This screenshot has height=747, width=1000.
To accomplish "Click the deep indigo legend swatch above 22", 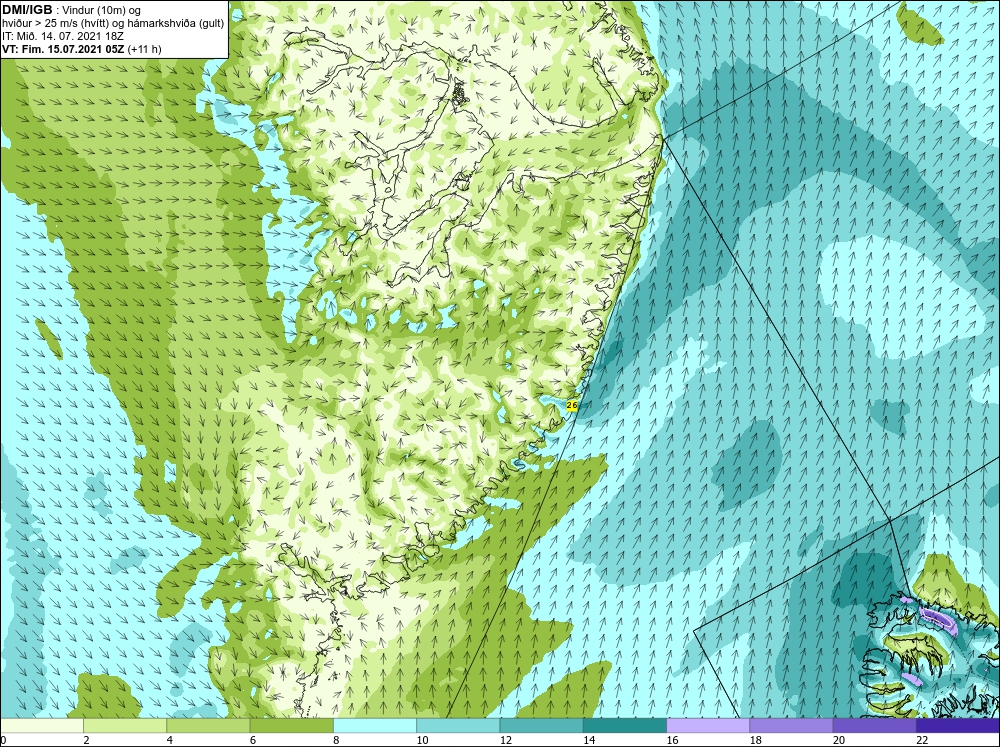I will click(x=958, y=726).
